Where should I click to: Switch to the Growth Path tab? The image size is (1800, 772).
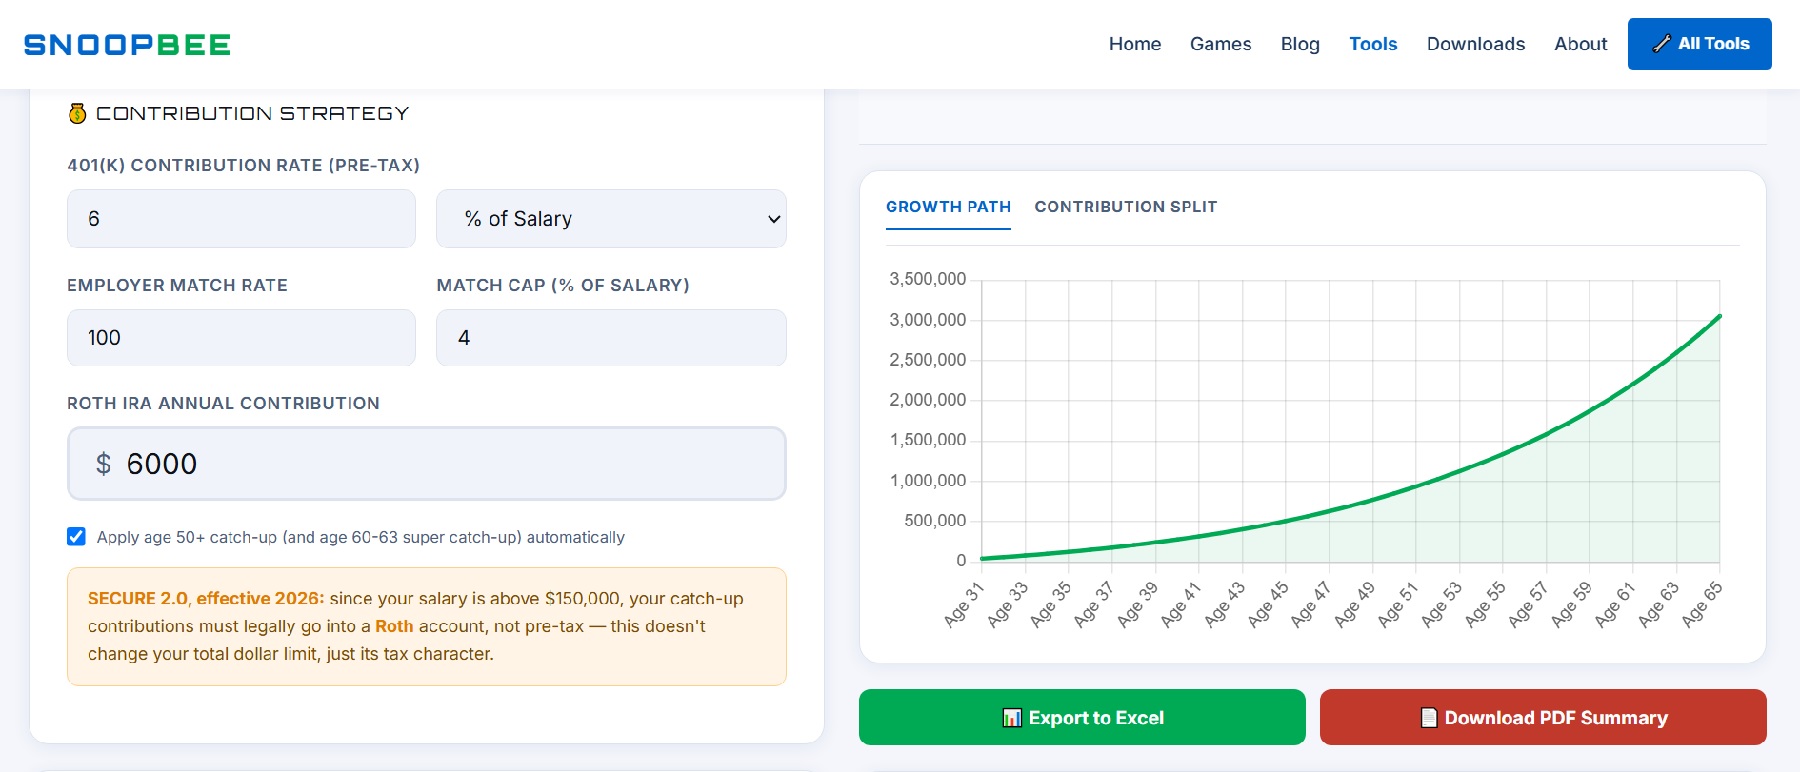[x=948, y=206]
